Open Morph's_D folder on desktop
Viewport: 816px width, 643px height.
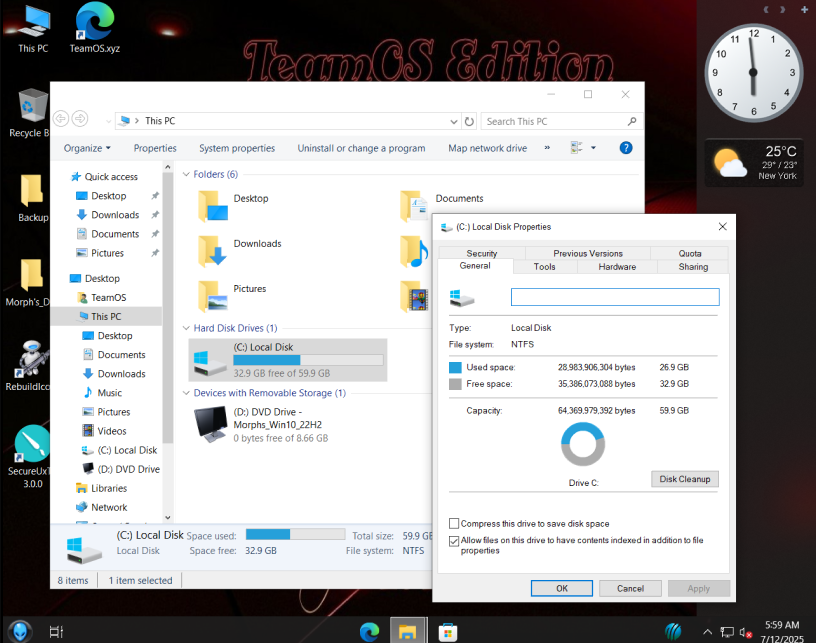(x=29, y=283)
